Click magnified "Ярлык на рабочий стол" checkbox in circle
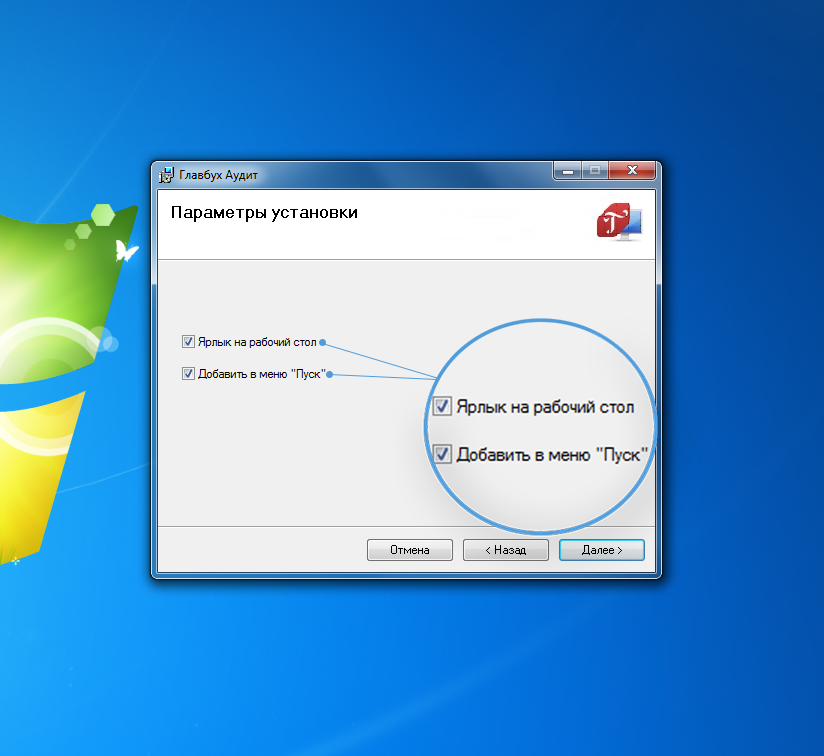 coord(442,407)
